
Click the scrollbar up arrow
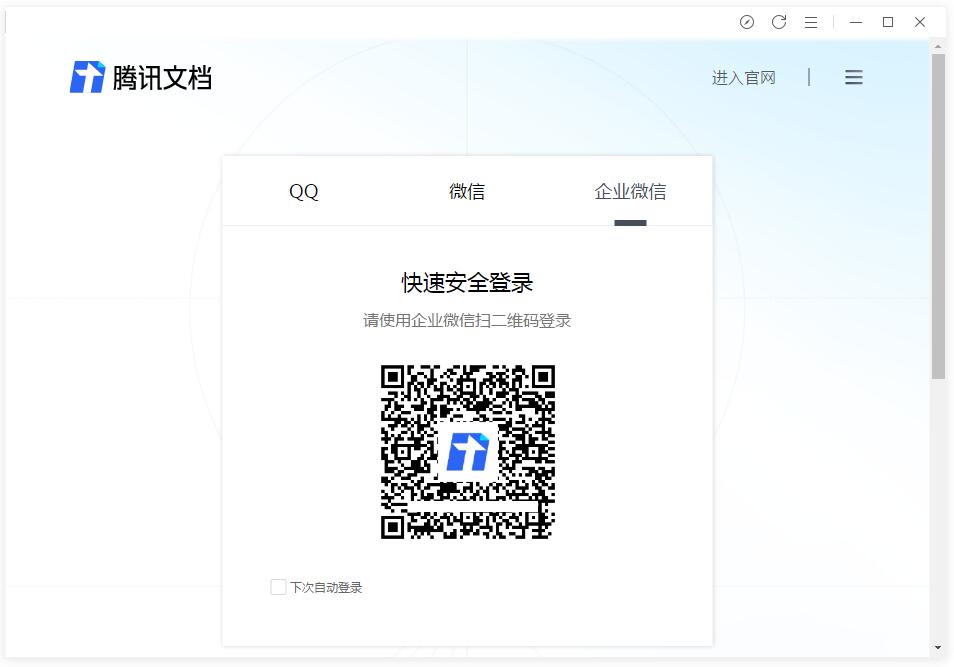pyautogui.click(x=938, y=46)
